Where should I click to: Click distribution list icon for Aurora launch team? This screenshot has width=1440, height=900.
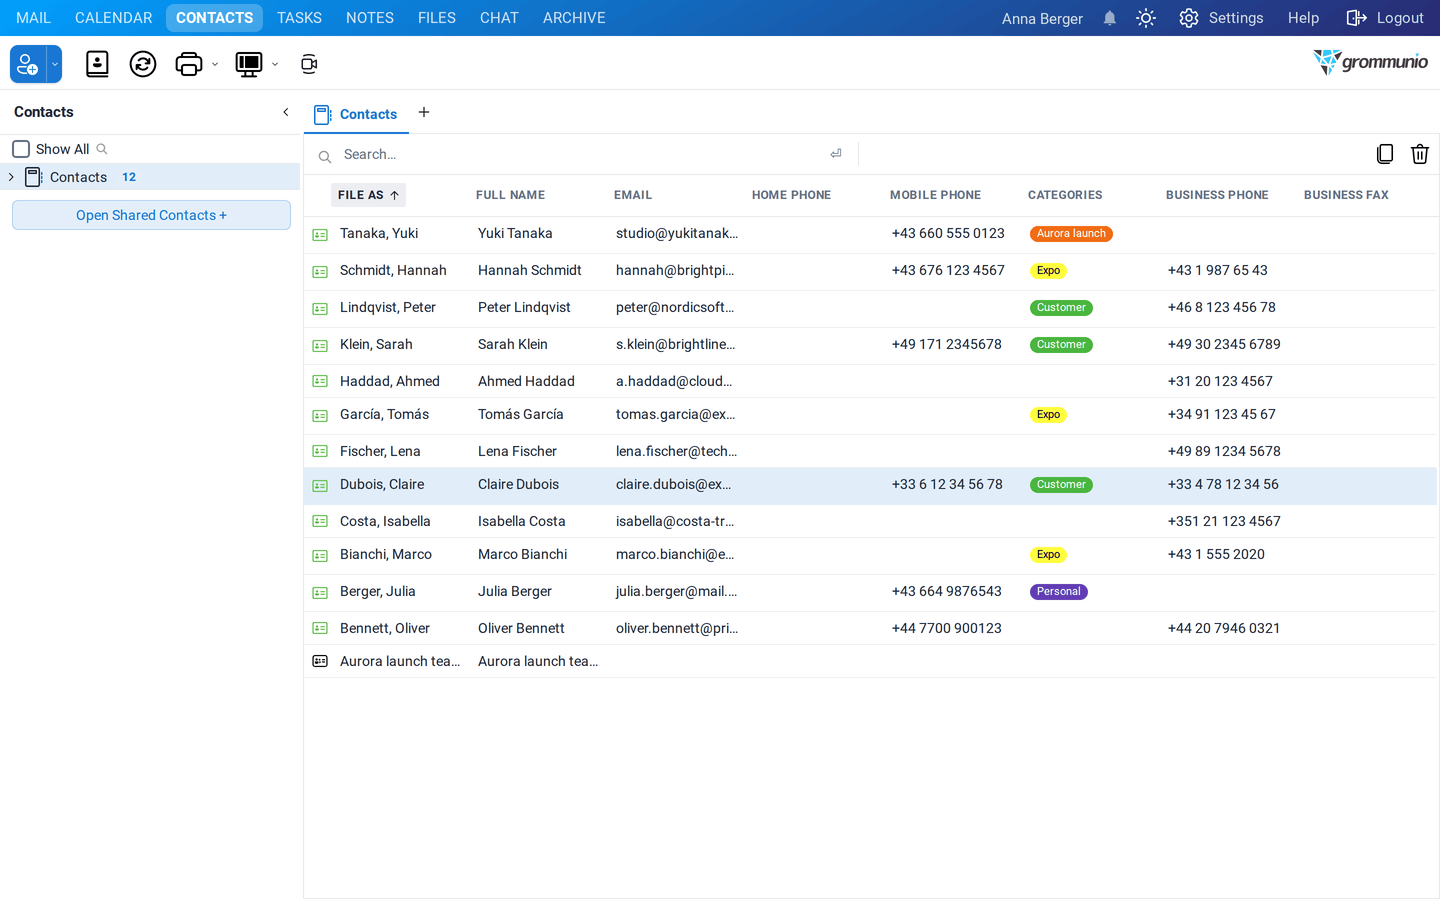click(320, 662)
